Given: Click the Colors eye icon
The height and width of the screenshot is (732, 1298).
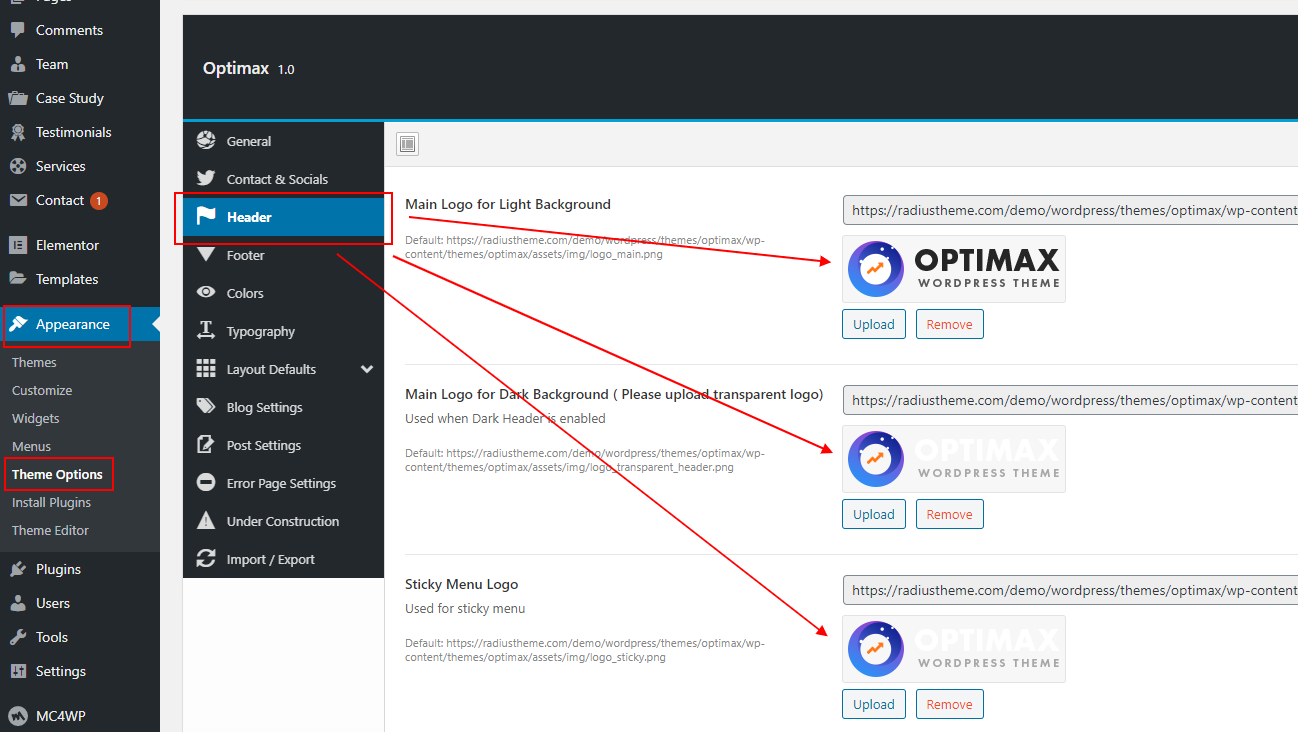Looking at the screenshot, I should [206, 293].
